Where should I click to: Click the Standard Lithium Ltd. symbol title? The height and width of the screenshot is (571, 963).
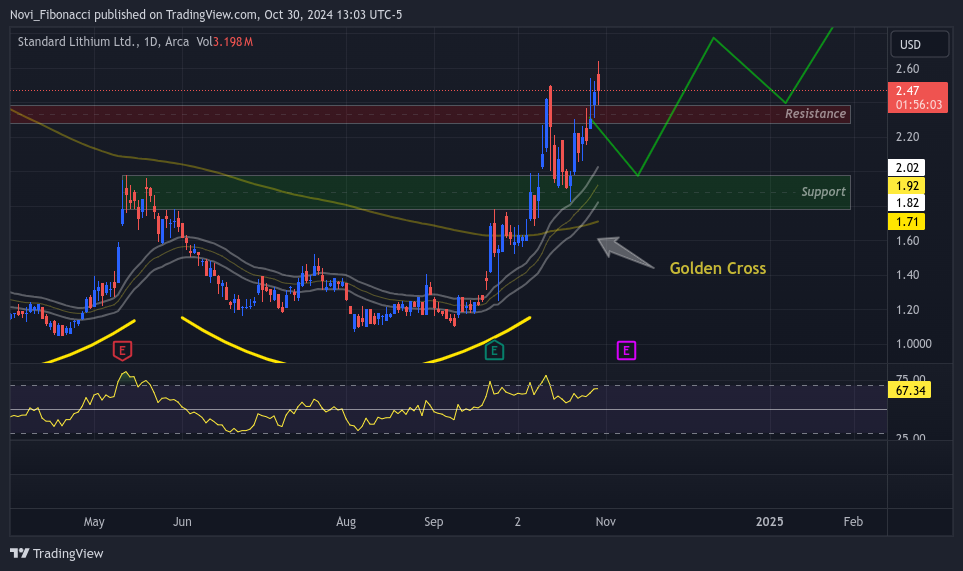coord(77,42)
